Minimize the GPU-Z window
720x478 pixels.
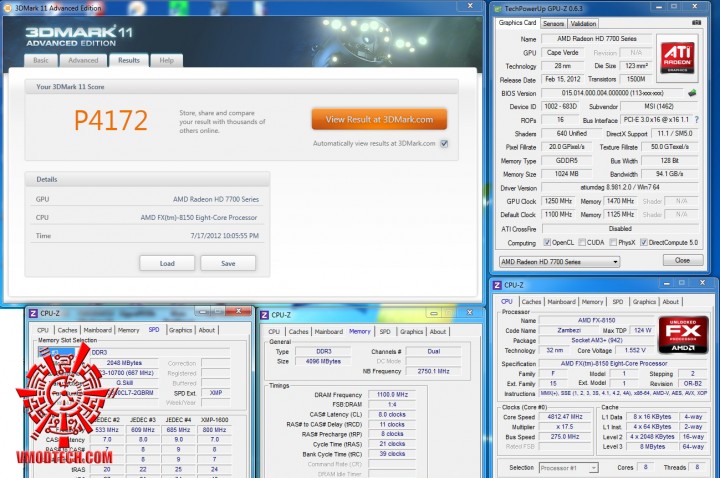[659, 7]
